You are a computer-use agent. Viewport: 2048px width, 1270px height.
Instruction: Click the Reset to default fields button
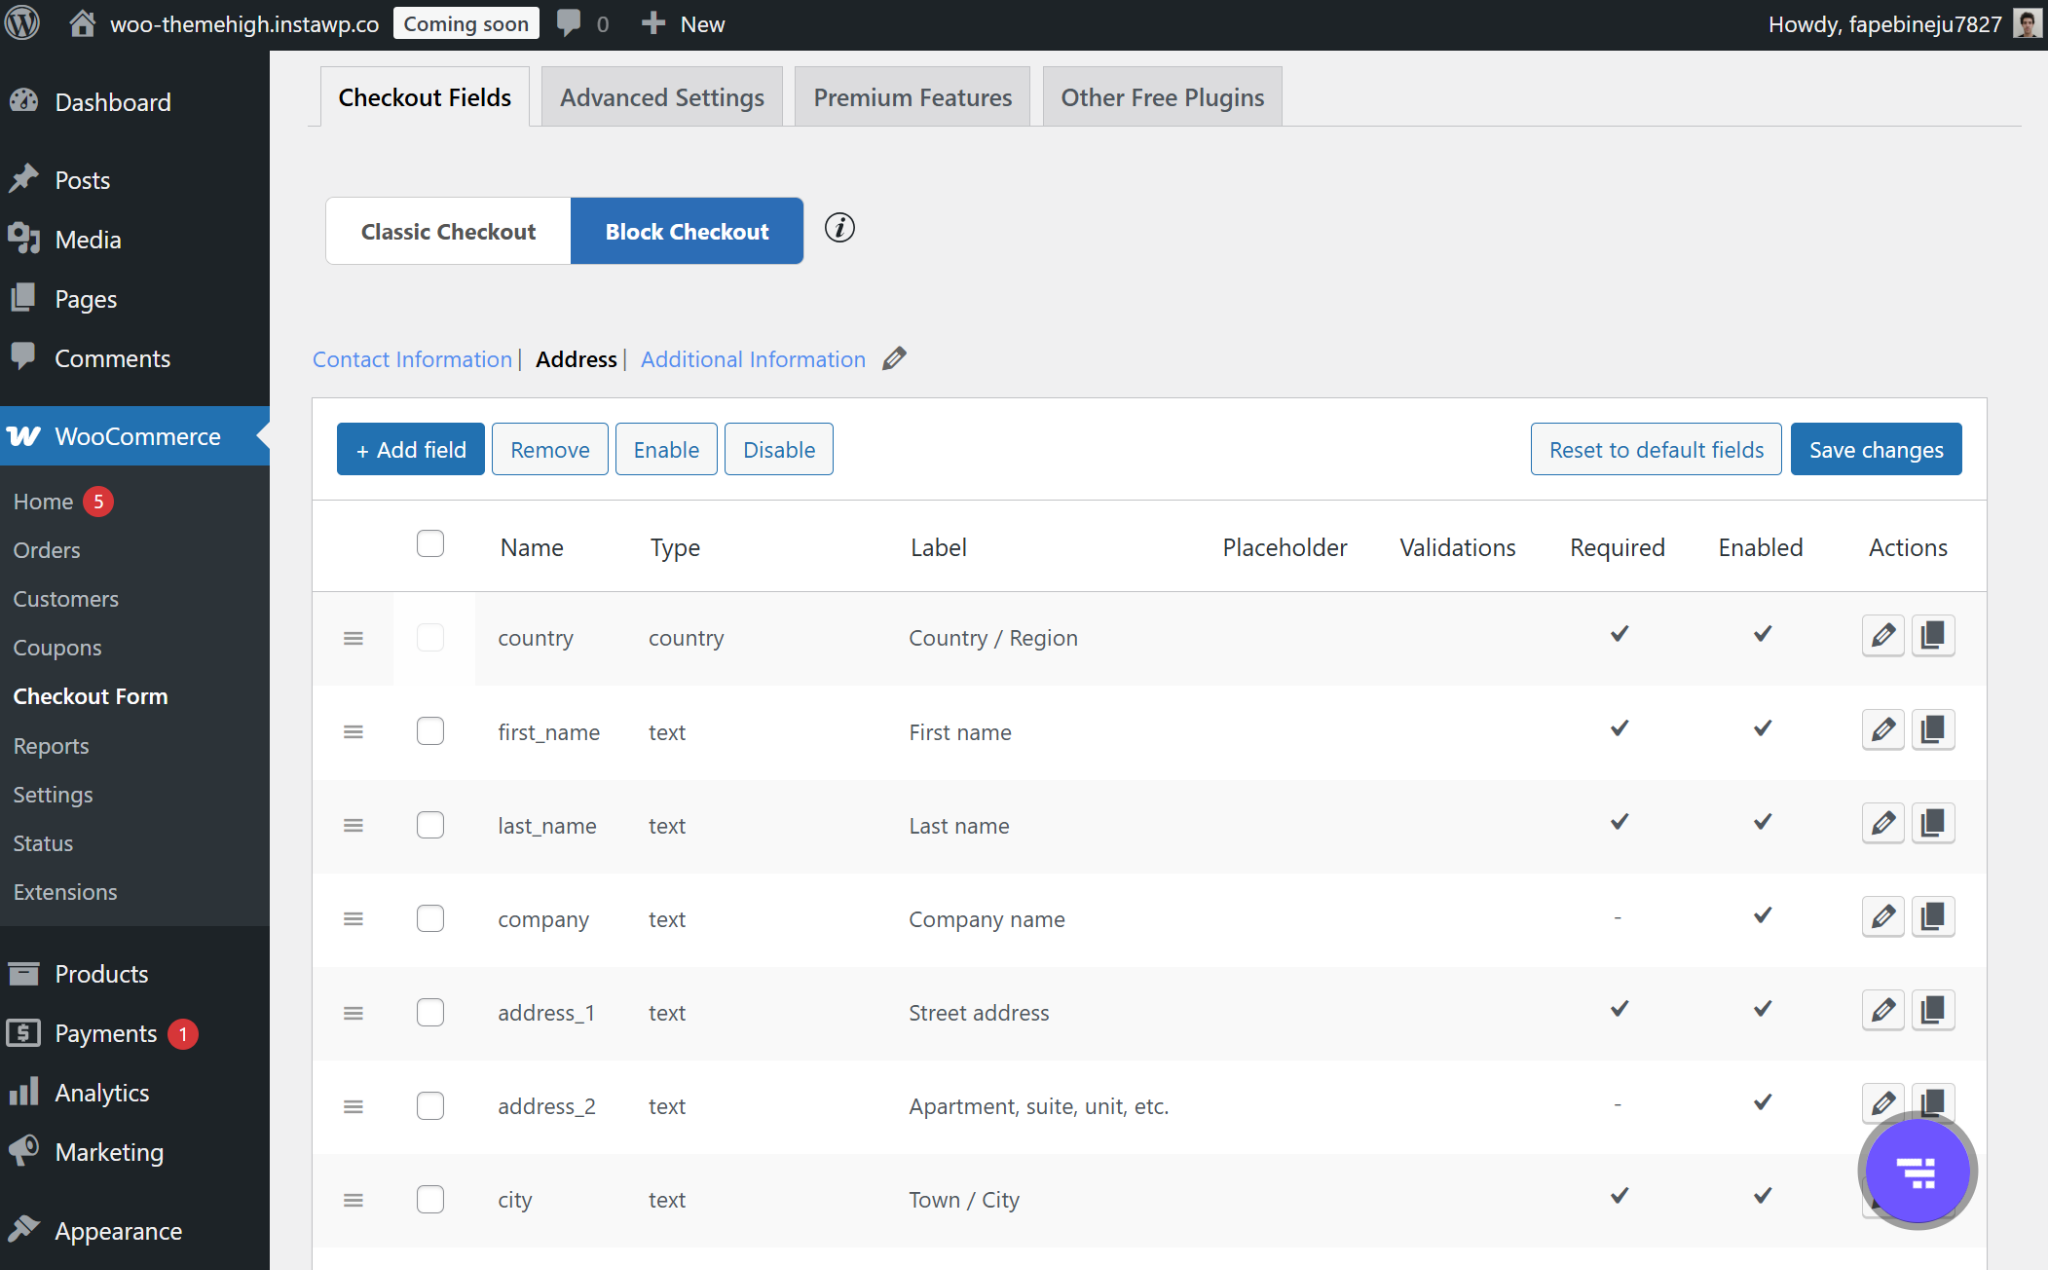[1655, 449]
